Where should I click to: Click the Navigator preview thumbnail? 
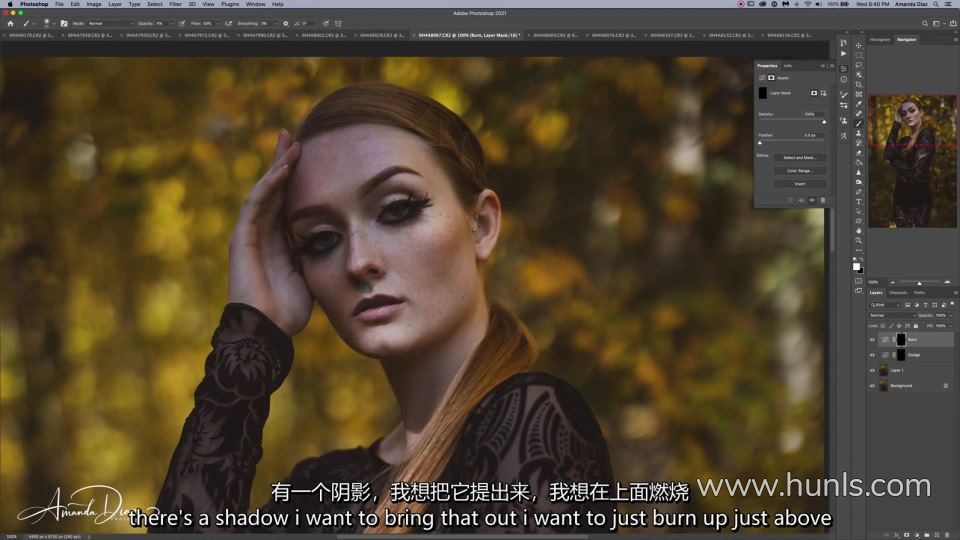coord(912,161)
